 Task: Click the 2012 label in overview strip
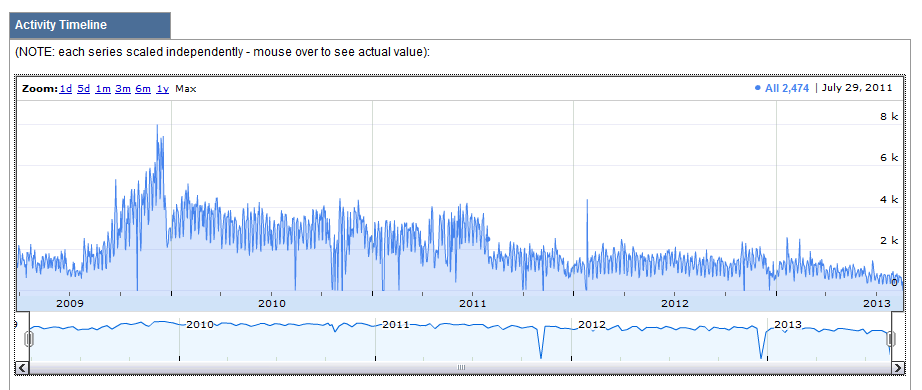coord(592,325)
